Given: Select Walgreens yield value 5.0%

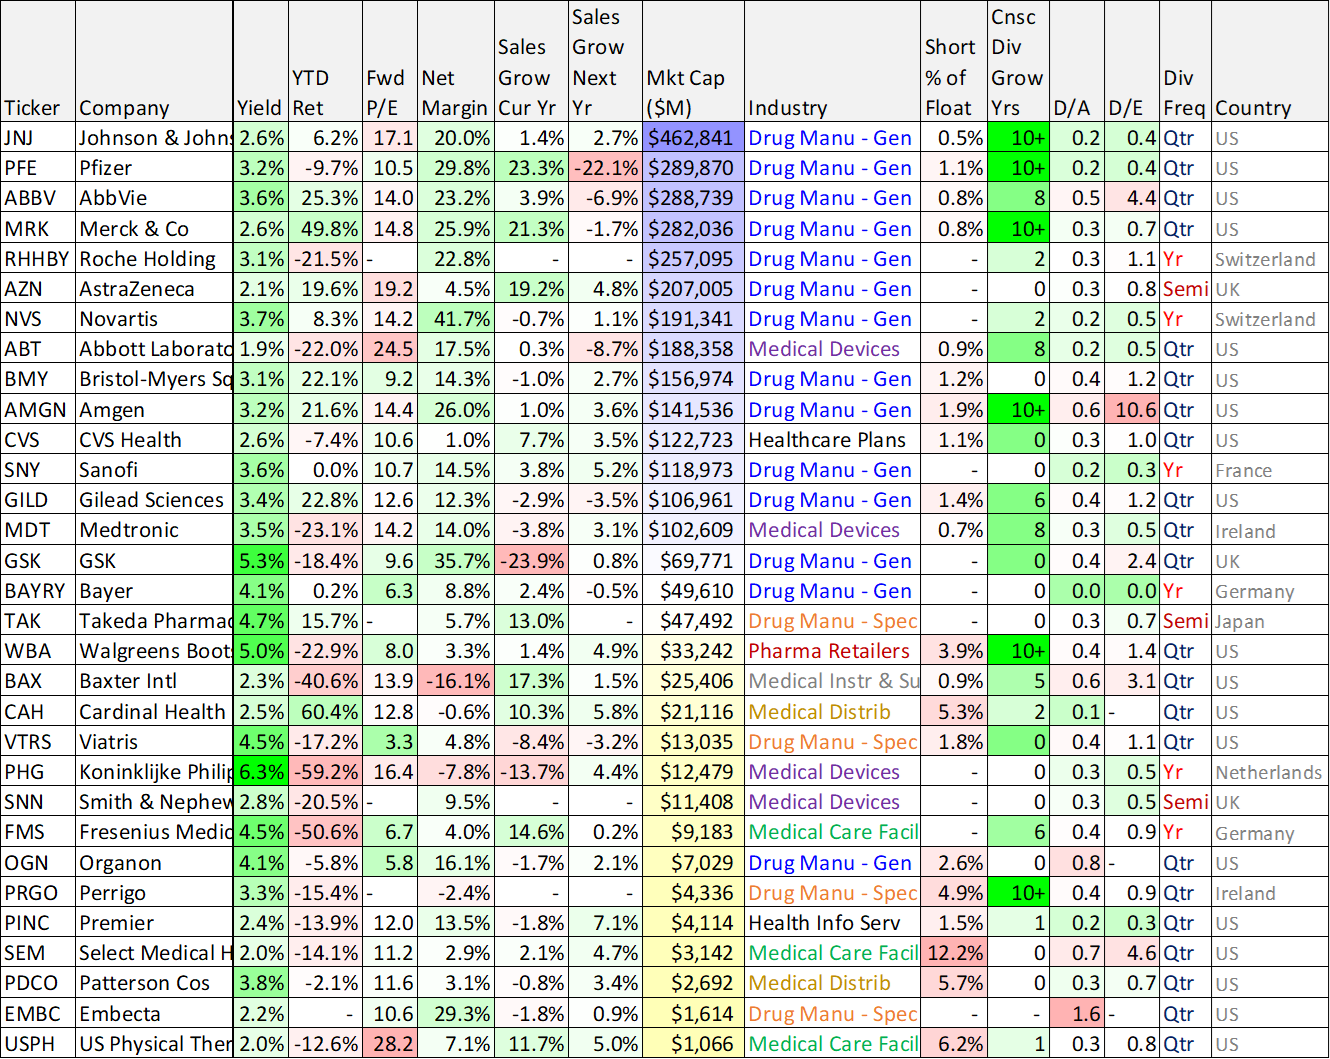Looking at the screenshot, I should pyautogui.click(x=261, y=651).
